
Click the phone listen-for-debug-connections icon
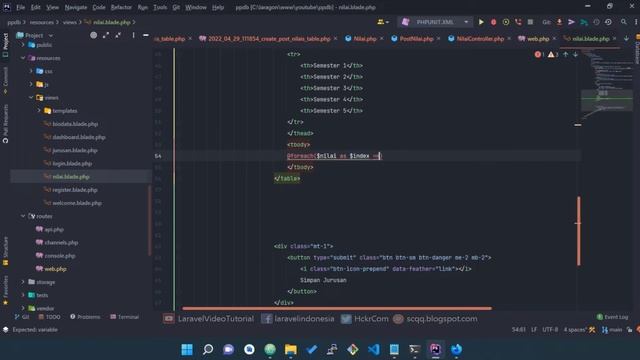pyautogui.click(x=518, y=22)
